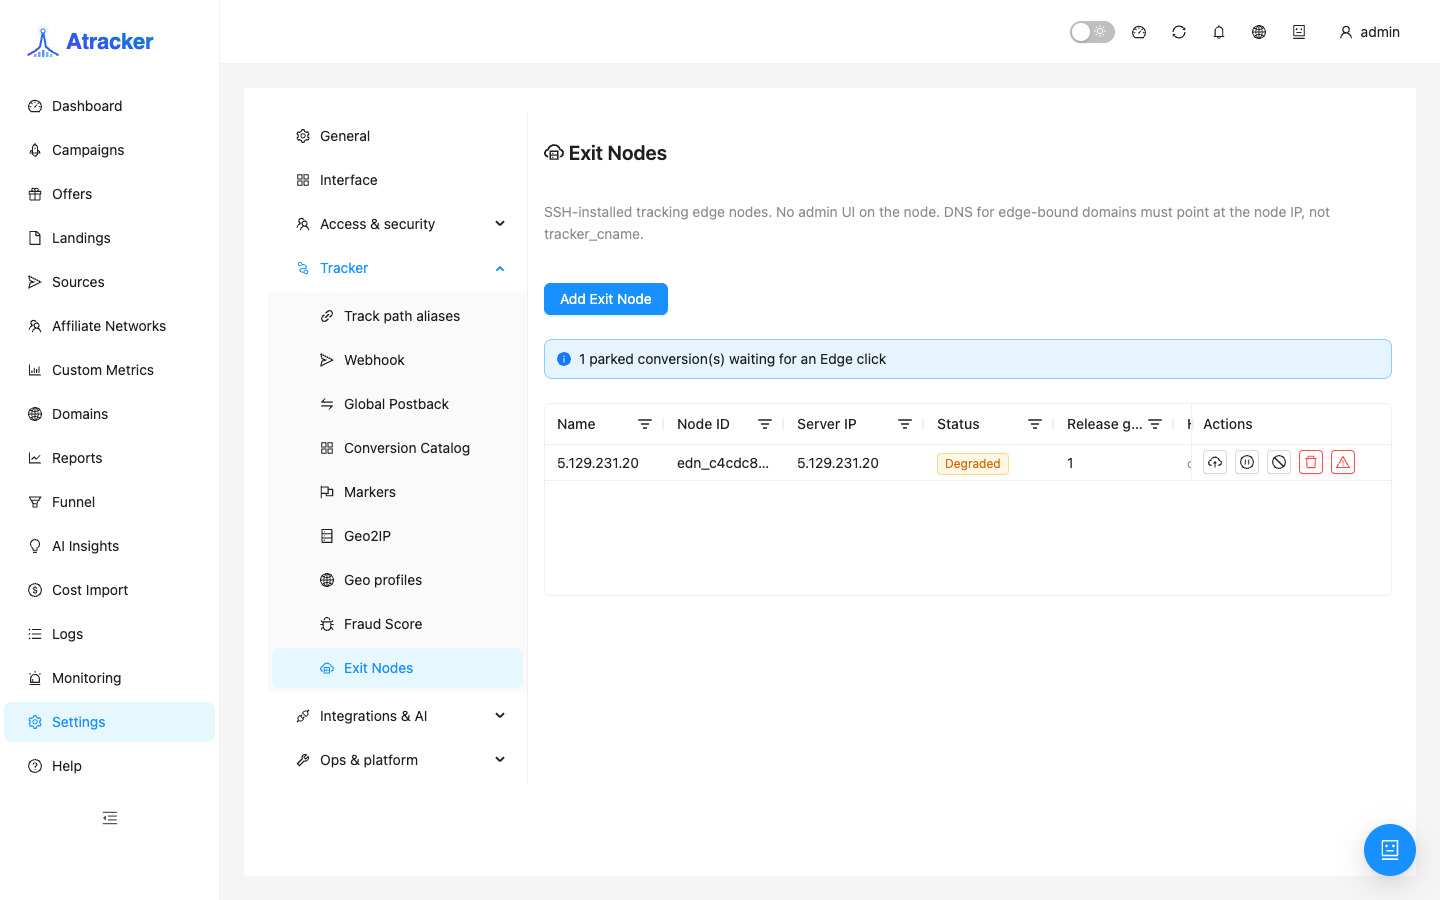This screenshot has width=1440, height=900.
Task: Open the language globe icon in the header
Action: pos(1259,32)
